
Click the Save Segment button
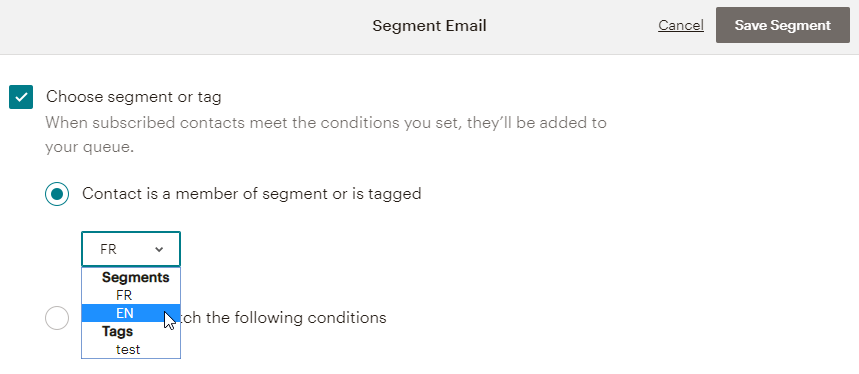pyautogui.click(x=783, y=25)
